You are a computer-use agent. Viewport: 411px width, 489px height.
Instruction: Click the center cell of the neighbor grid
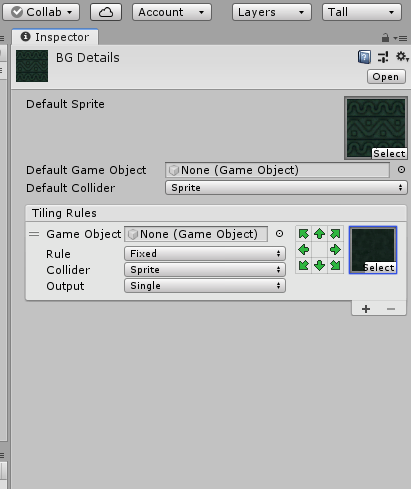point(319,250)
